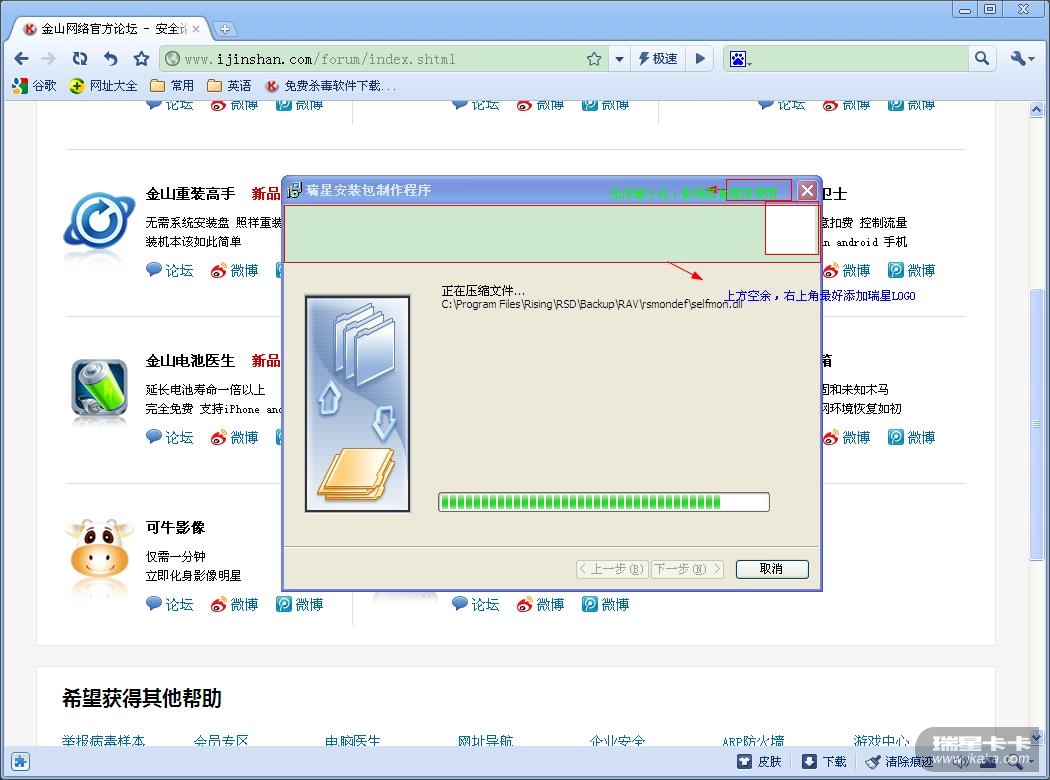This screenshot has width=1050, height=780.
Task: Expand the 常用 bookmarks folder
Action: pyautogui.click(x=172, y=86)
